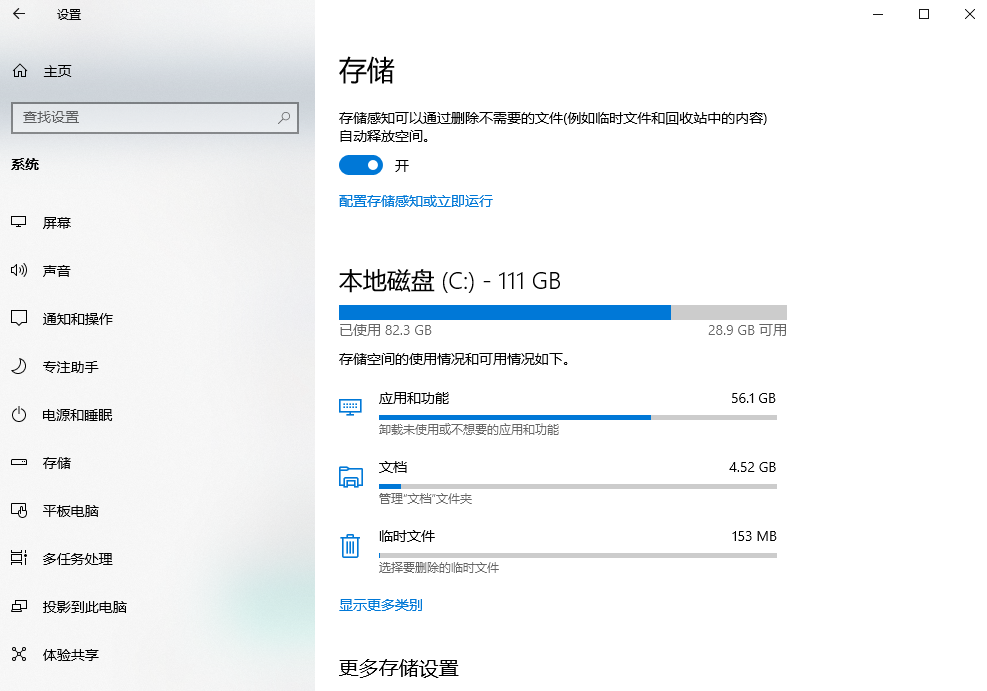Click the C: drive usage bar
This screenshot has width=987, height=691.
(x=563, y=312)
